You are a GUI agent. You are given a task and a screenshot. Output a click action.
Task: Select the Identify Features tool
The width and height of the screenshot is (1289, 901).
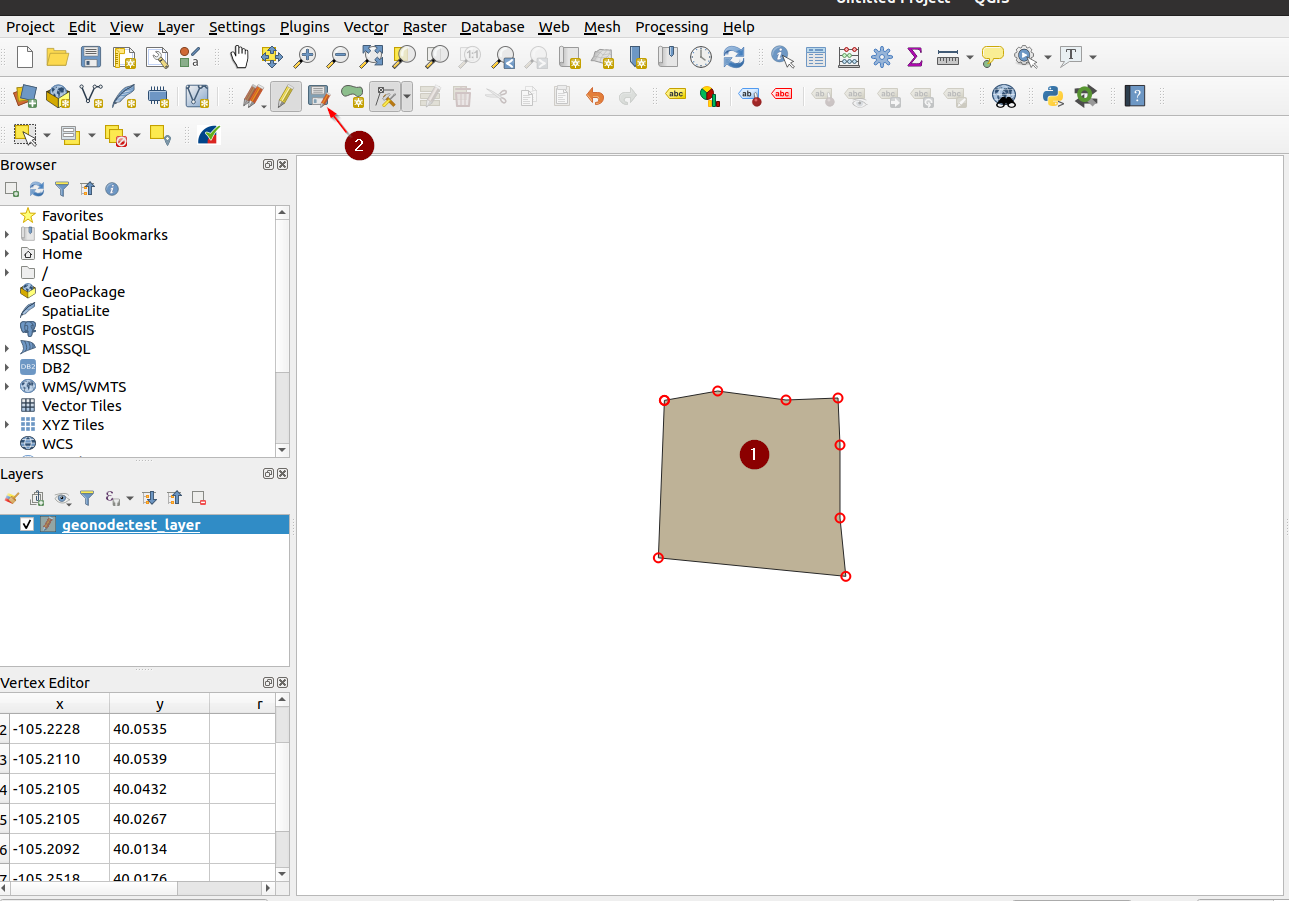783,57
